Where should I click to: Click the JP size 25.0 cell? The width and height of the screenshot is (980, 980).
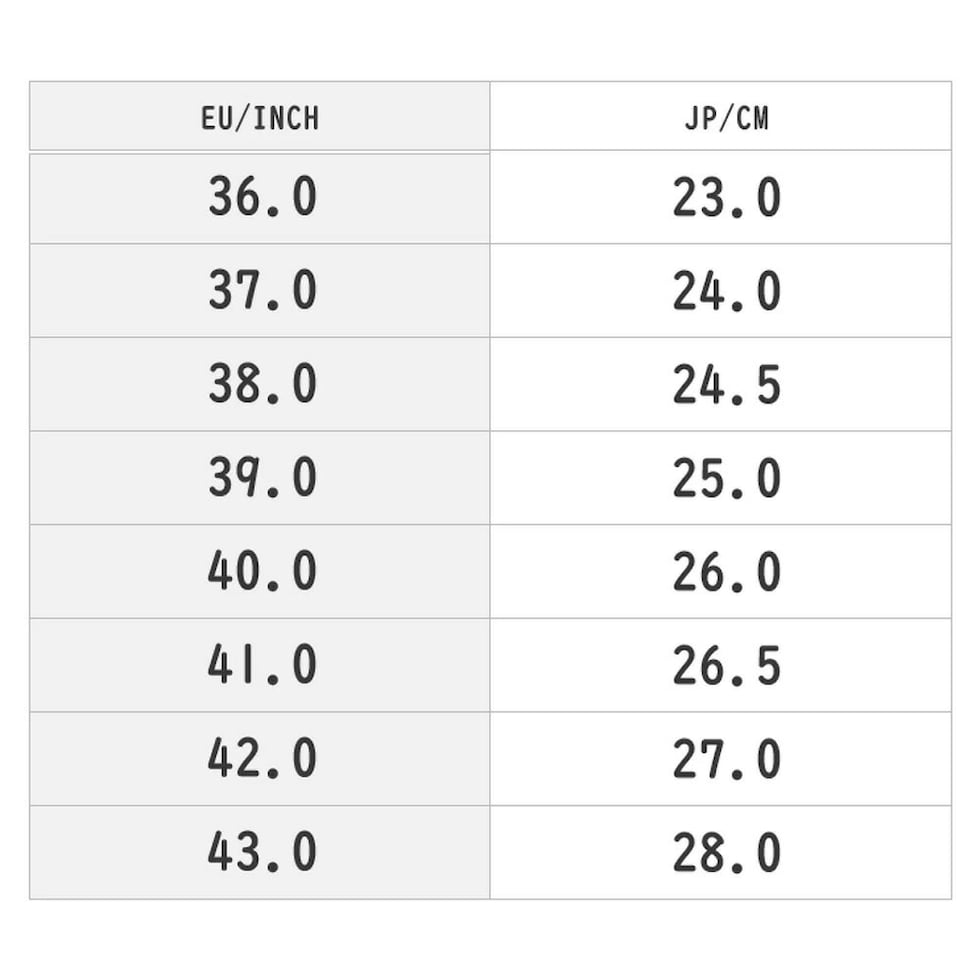(x=726, y=478)
